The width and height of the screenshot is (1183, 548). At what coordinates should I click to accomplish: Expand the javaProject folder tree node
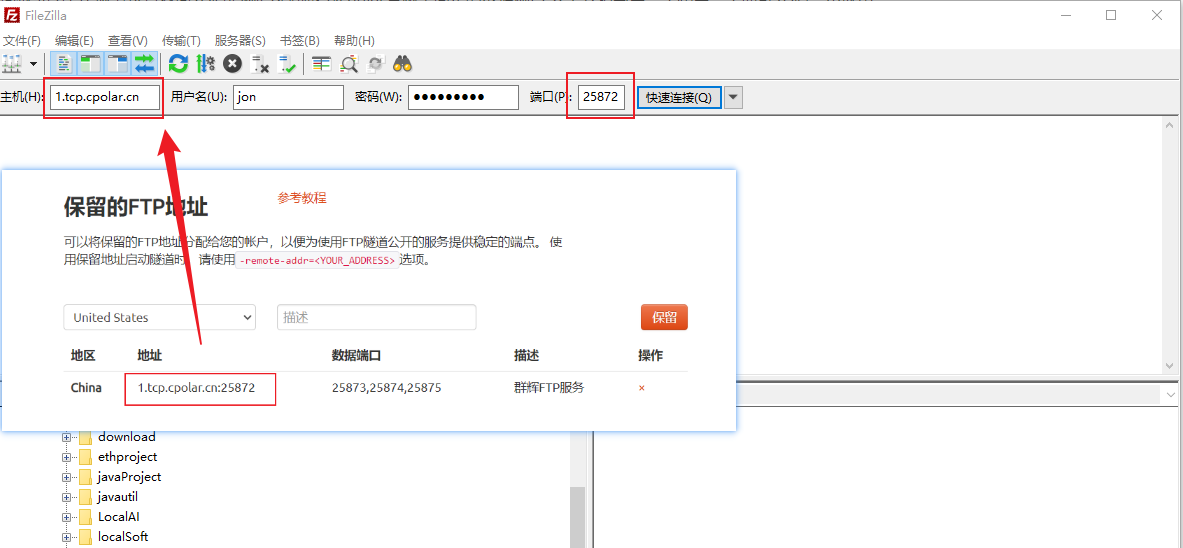coord(66,477)
